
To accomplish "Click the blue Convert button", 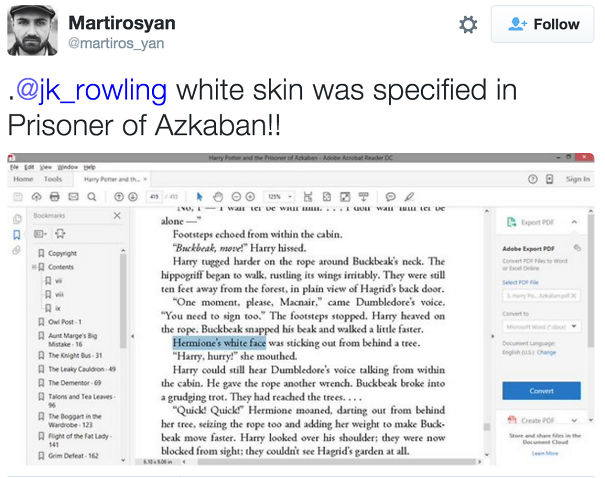I will coord(541,391).
